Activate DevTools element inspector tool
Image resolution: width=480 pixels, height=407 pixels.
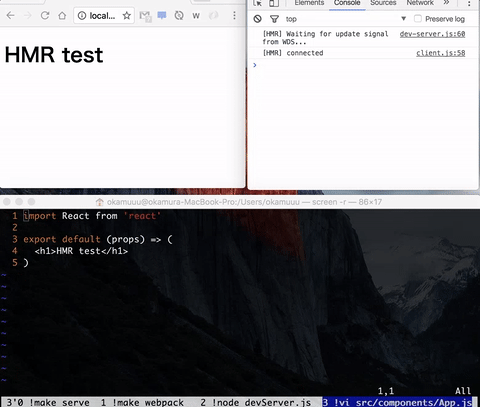(x=257, y=3)
